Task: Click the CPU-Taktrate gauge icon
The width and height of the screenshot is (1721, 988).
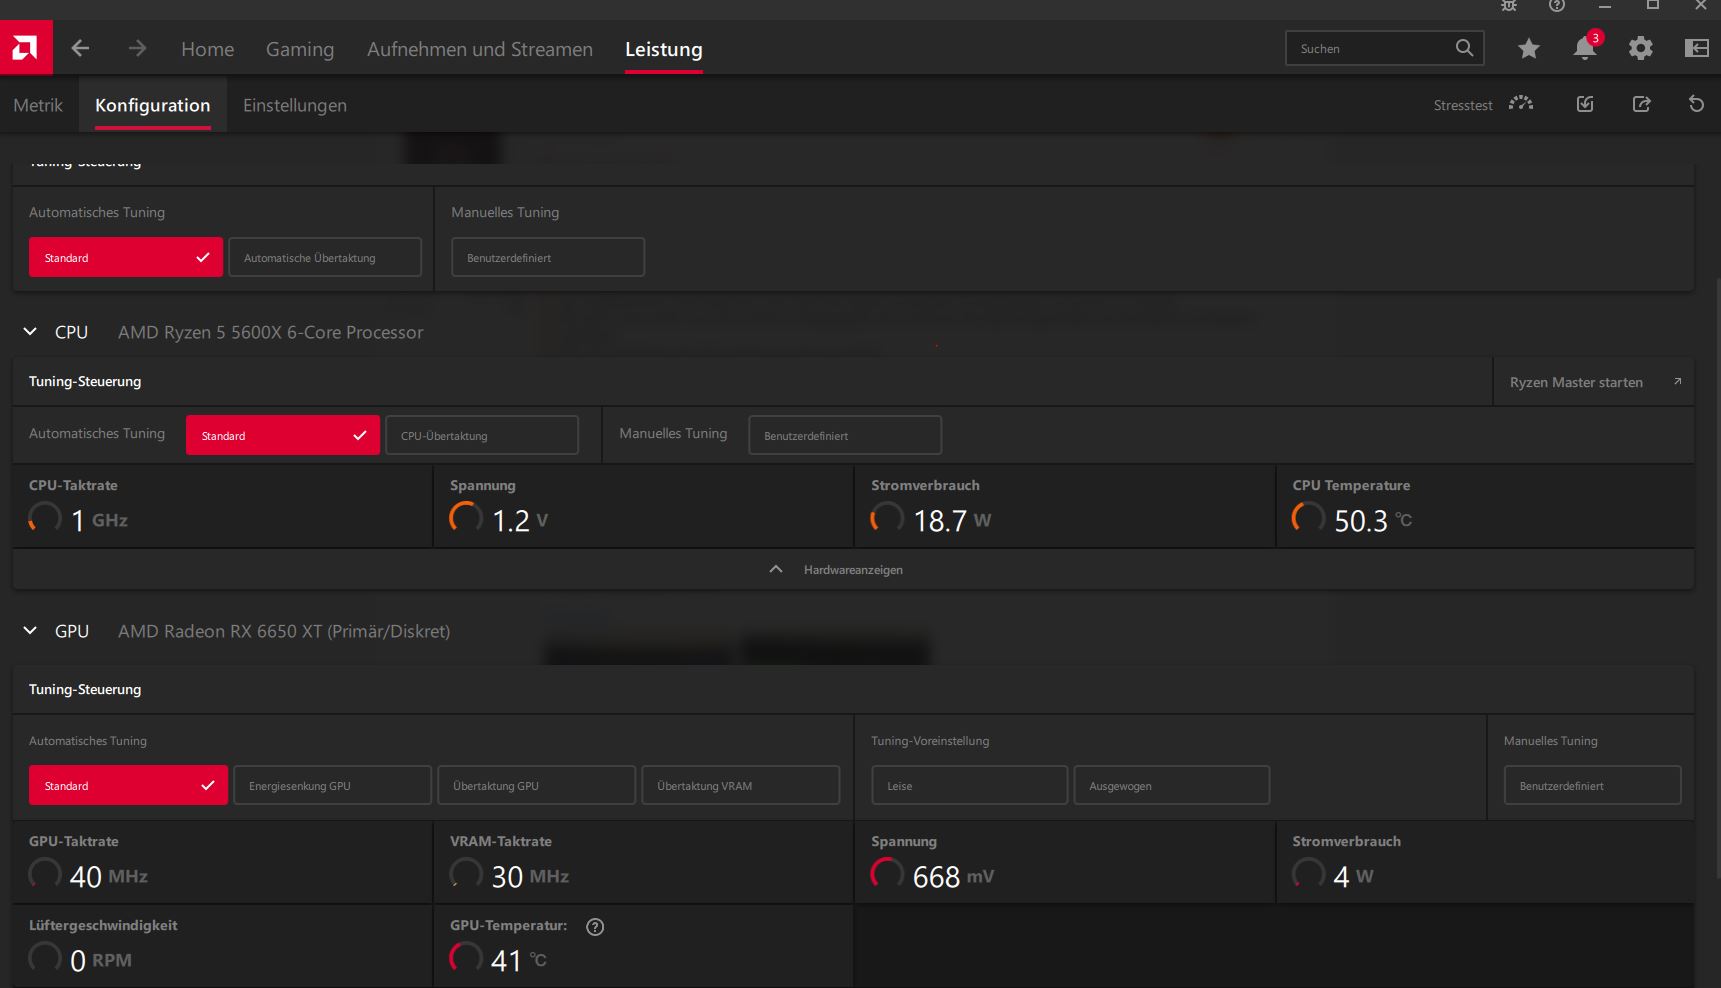Action: tap(45, 518)
